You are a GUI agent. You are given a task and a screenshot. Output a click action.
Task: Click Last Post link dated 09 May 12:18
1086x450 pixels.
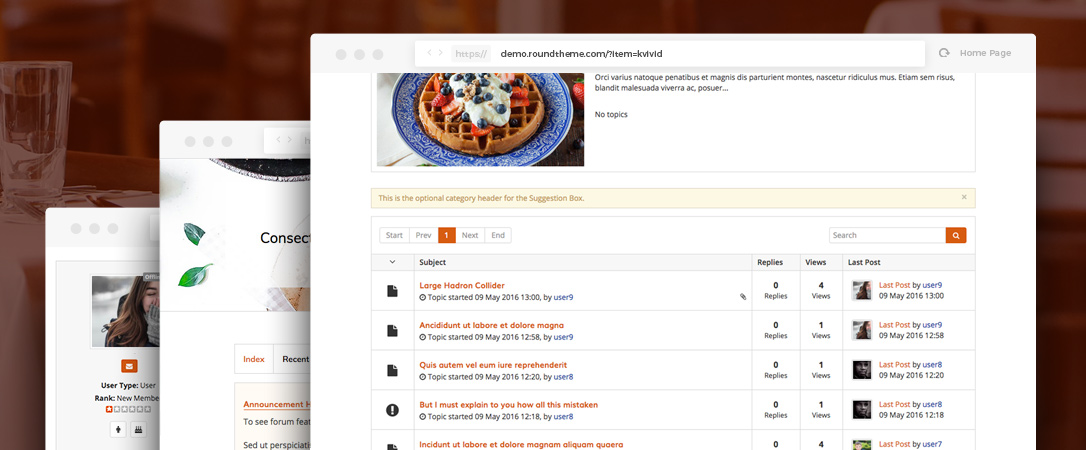point(894,404)
